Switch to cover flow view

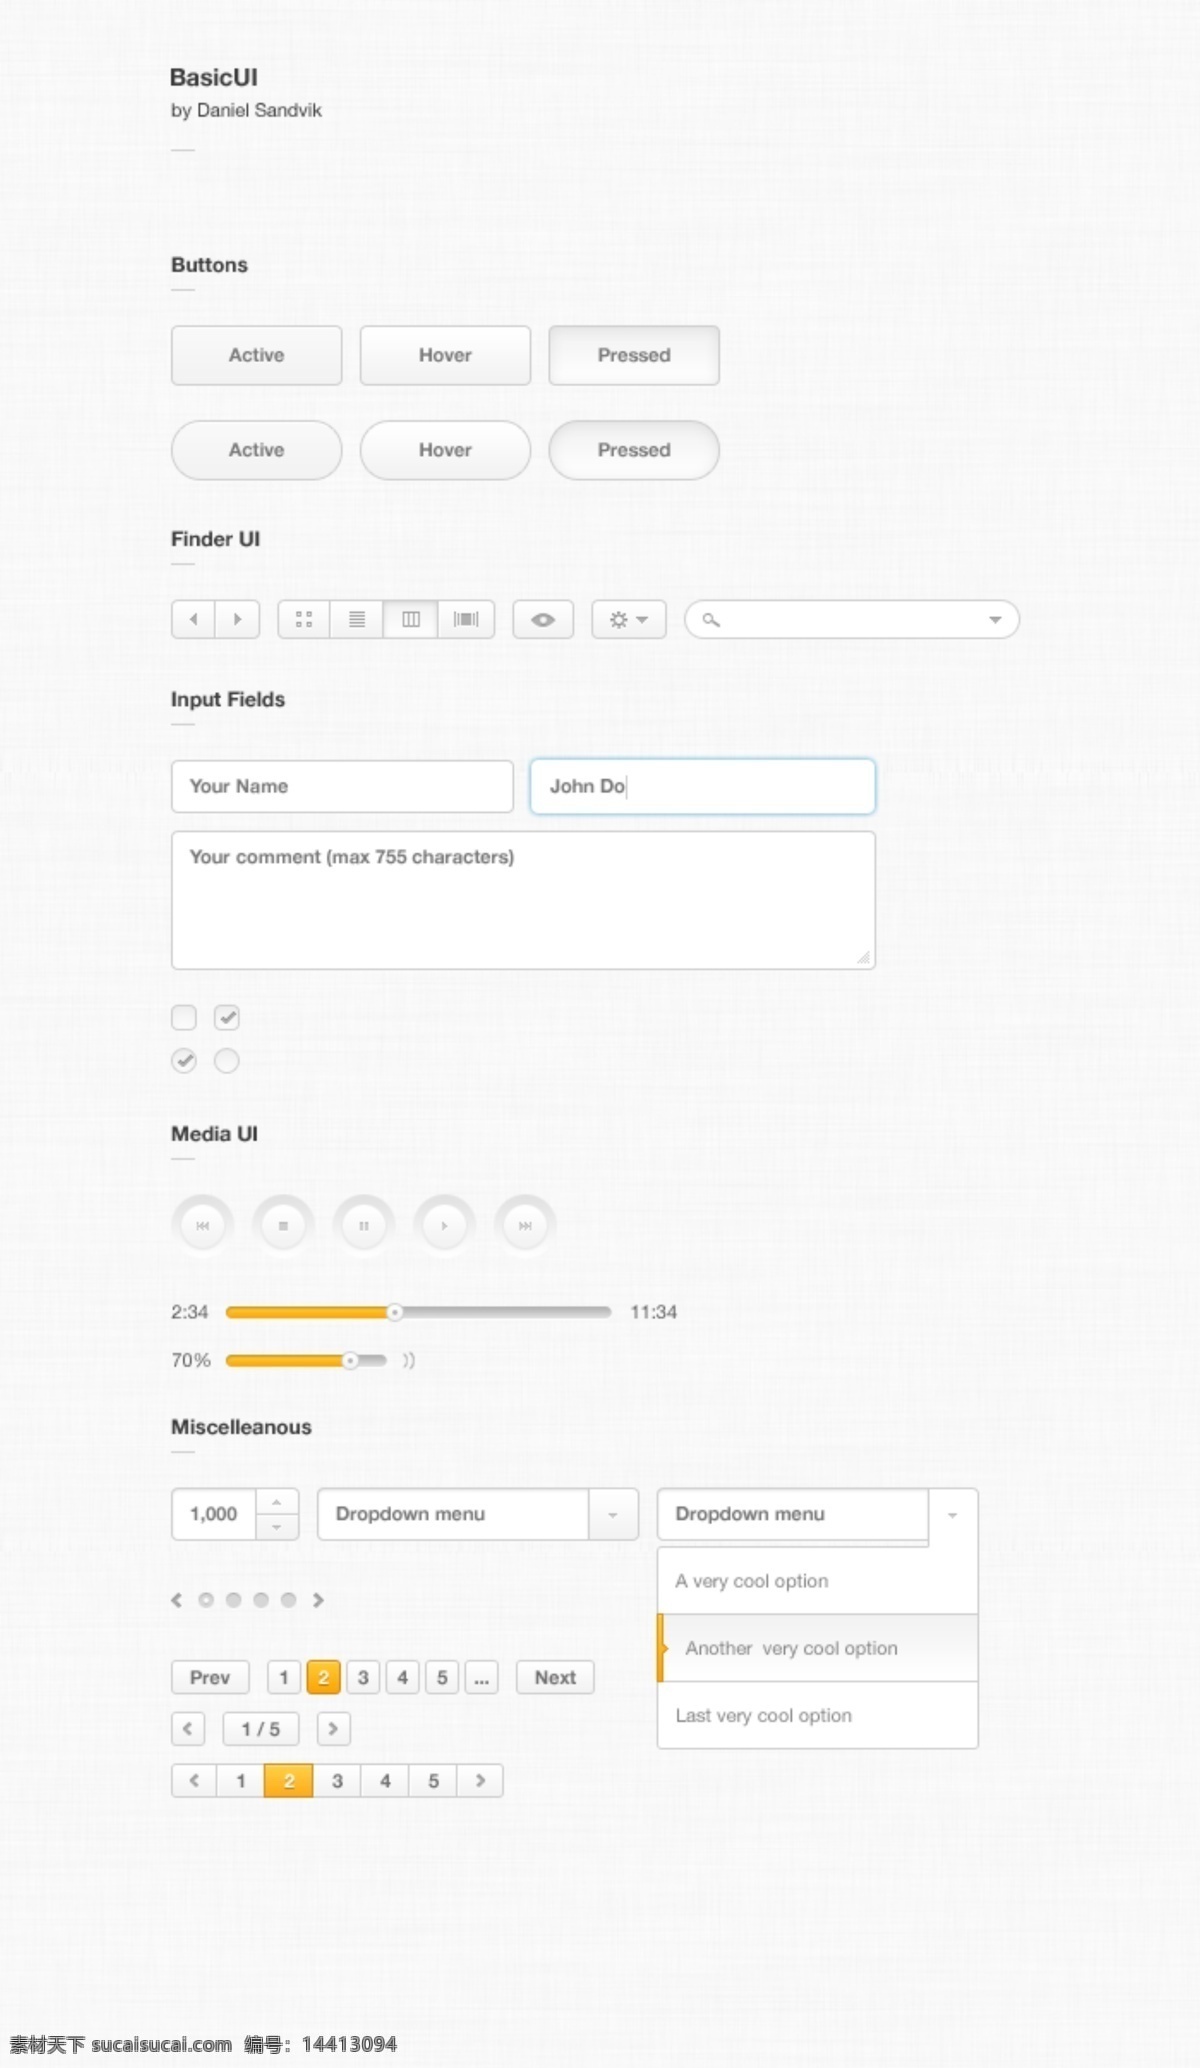click(x=466, y=620)
